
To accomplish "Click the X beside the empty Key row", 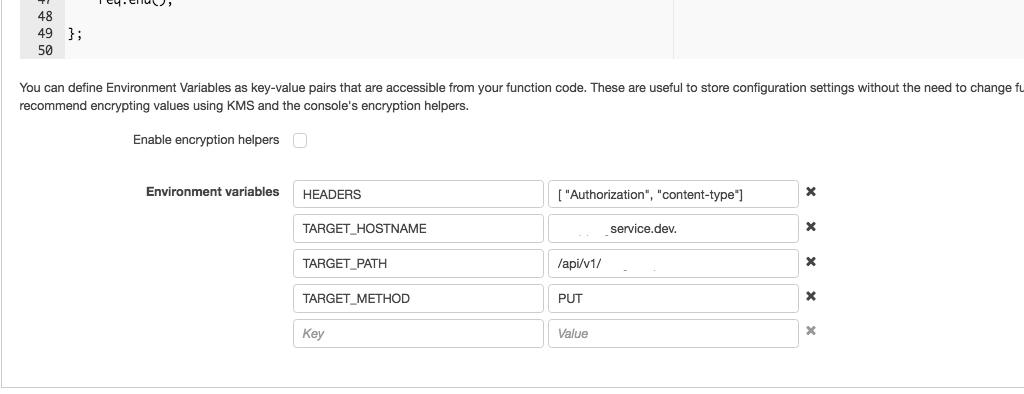I will 810,331.
